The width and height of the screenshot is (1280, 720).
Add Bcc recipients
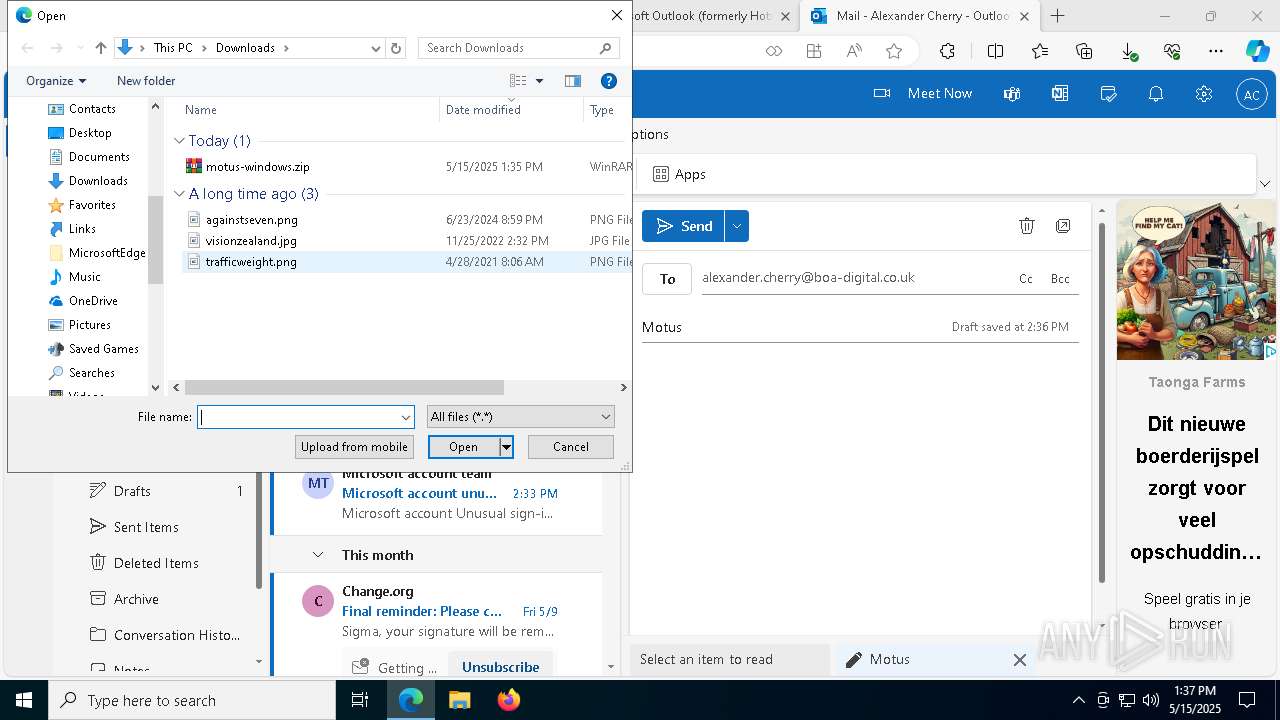(x=1060, y=279)
